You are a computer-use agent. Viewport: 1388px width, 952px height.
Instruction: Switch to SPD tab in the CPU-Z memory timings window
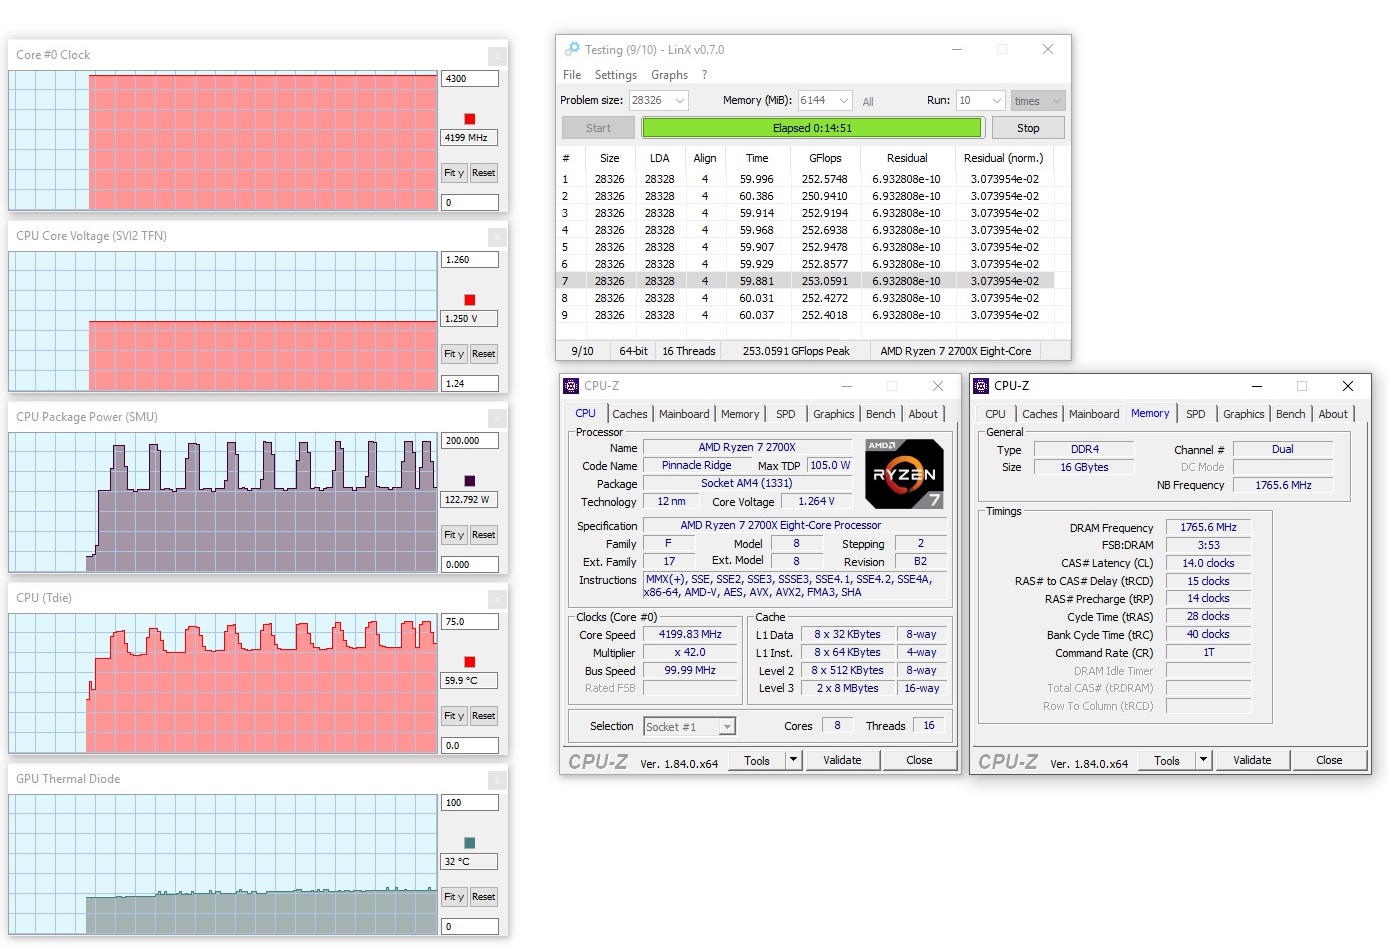[x=1196, y=414]
